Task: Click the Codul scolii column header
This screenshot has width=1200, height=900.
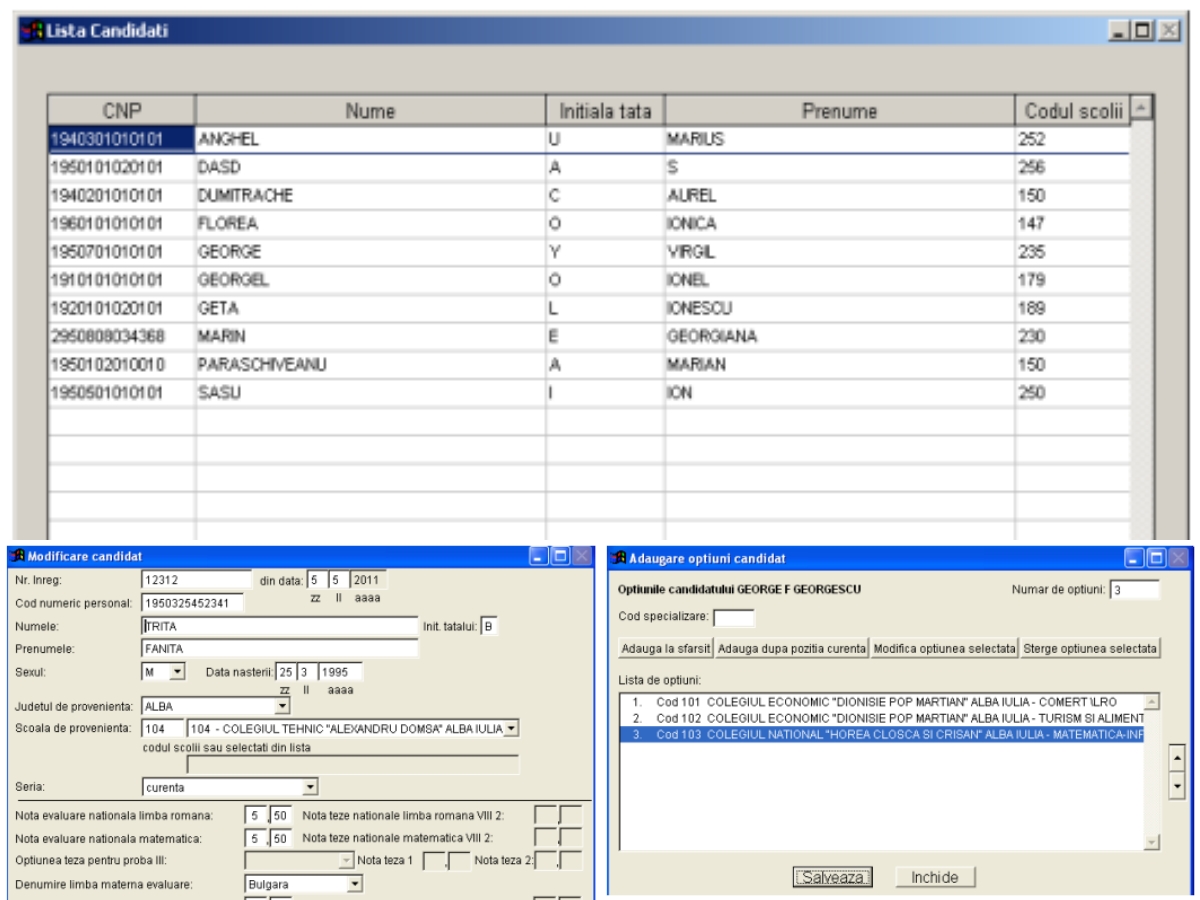Action: click(x=1072, y=111)
